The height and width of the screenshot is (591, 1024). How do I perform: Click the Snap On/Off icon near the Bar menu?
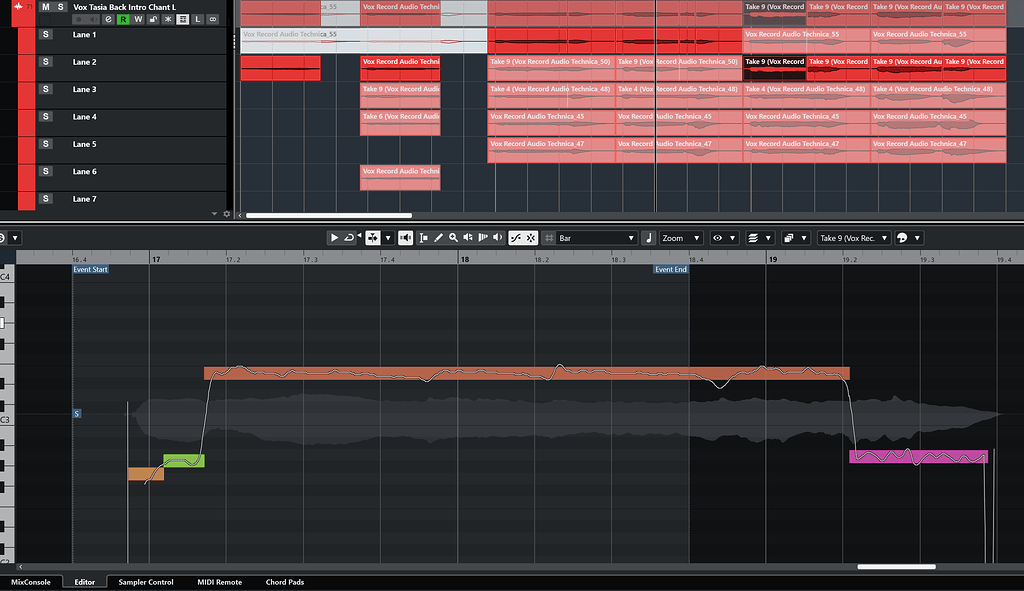pos(548,238)
